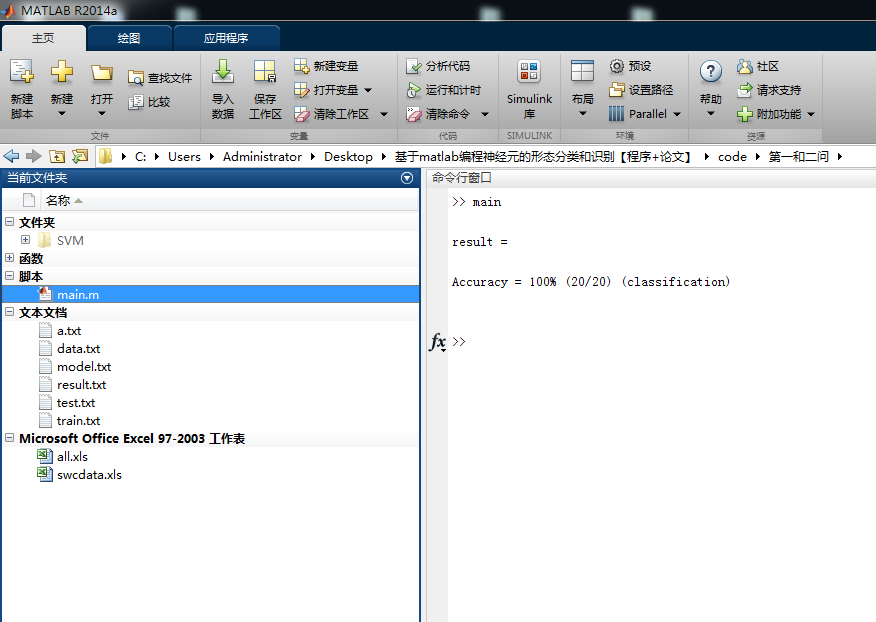Click the Administrator path segment
Image resolution: width=876 pixels, height=622 pixels.
coord(262,156)
